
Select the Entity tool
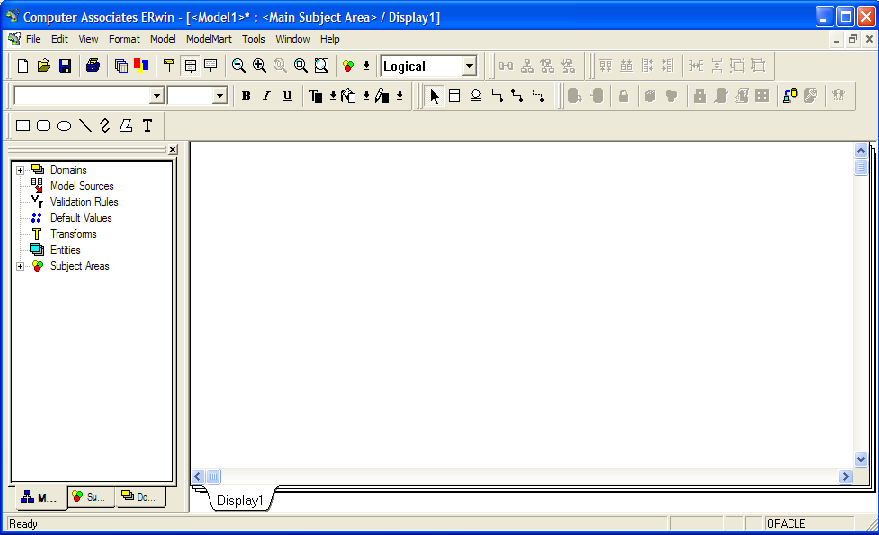[x=455, y=96]
